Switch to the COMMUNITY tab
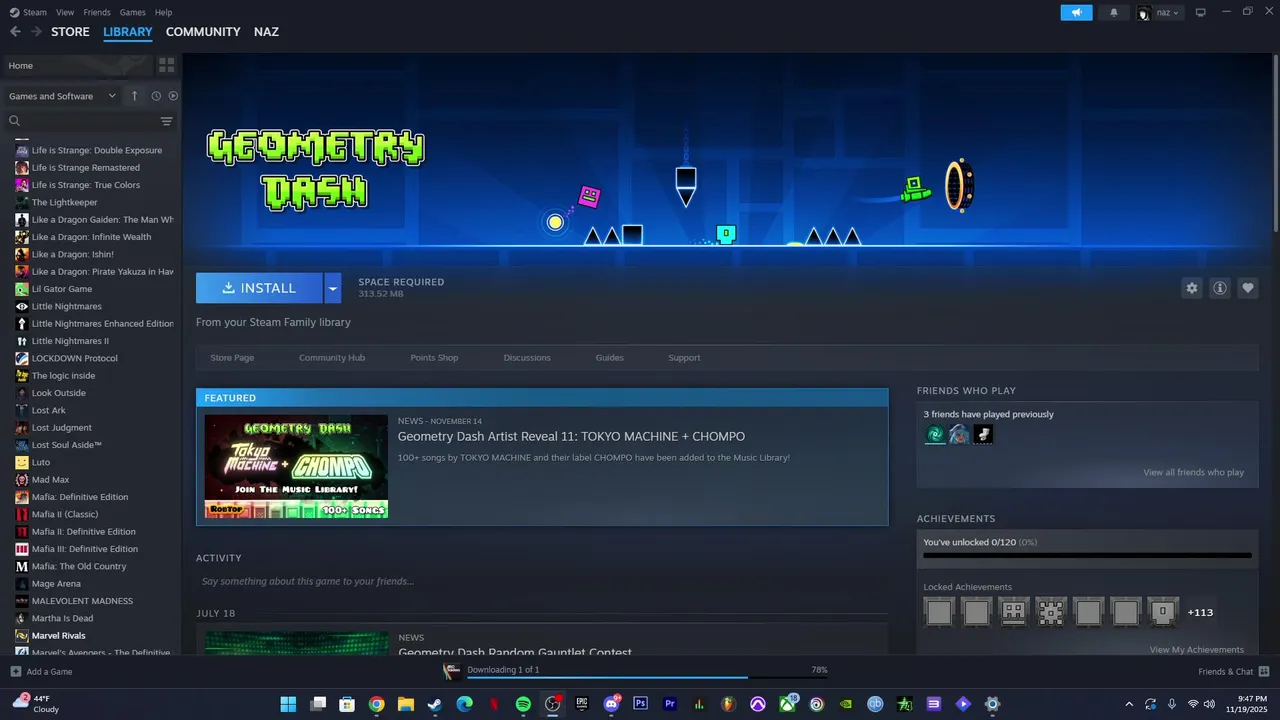 (203, 32)
